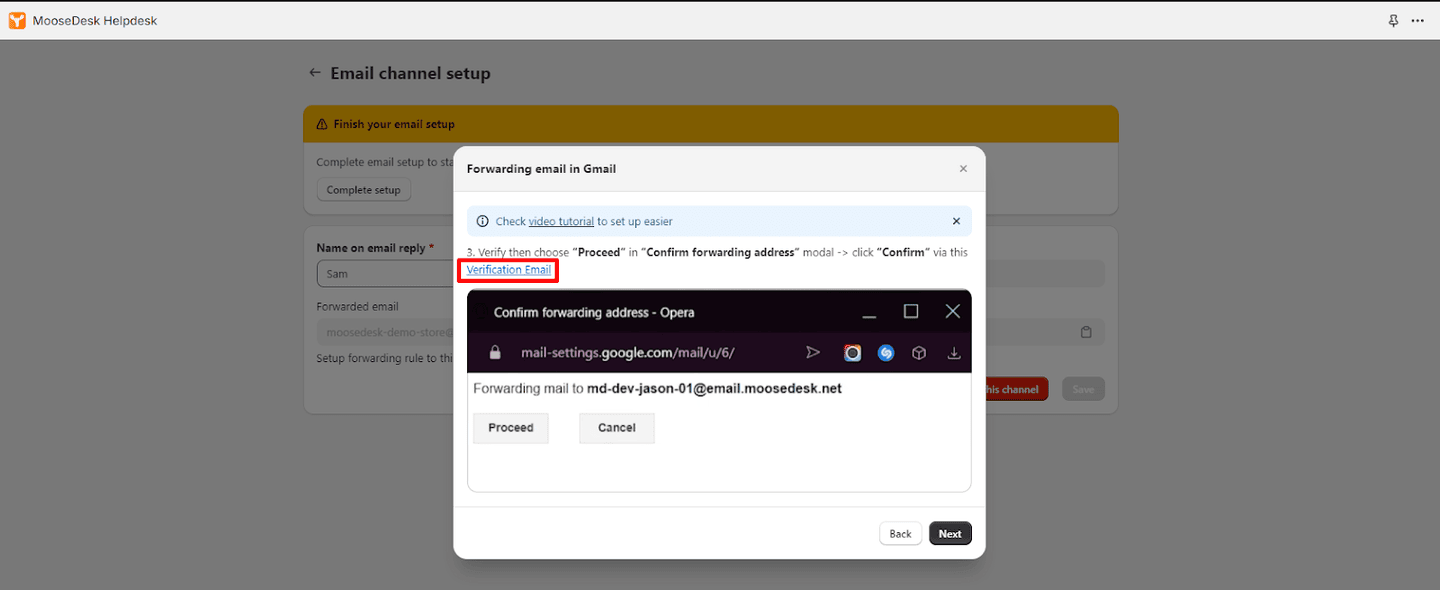The width and height of the screenshot is (1440, 590).
Task: Click the Name on email reply field
Action: (385, 274)
